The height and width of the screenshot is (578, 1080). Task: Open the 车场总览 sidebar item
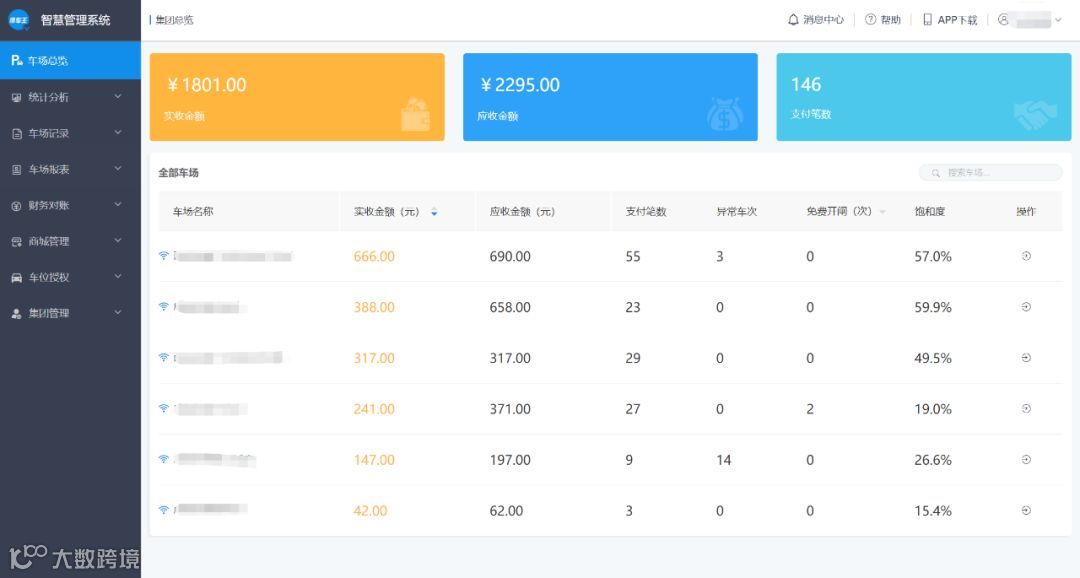tap(70, 61)
